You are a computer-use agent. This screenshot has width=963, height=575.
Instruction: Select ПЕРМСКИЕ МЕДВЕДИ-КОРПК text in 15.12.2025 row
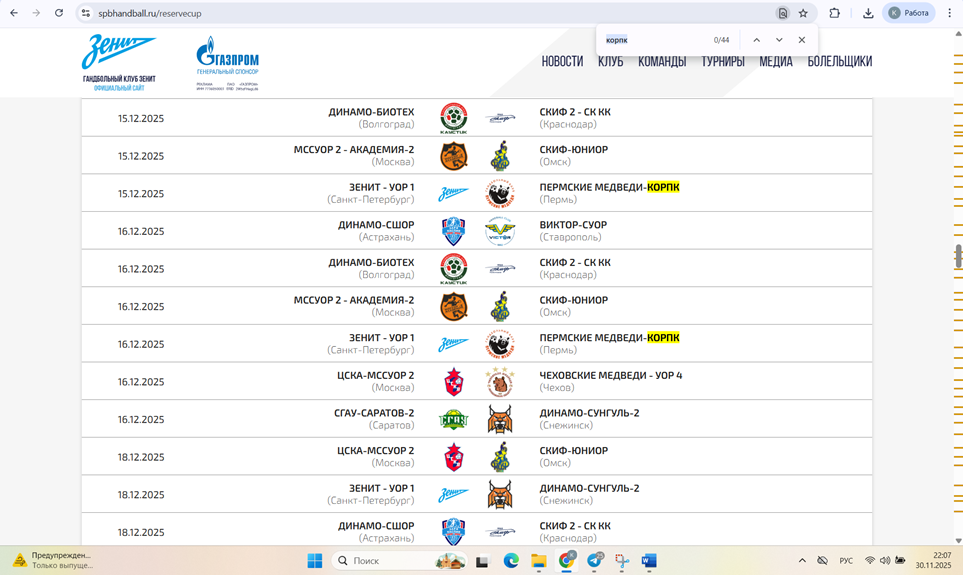609,187
